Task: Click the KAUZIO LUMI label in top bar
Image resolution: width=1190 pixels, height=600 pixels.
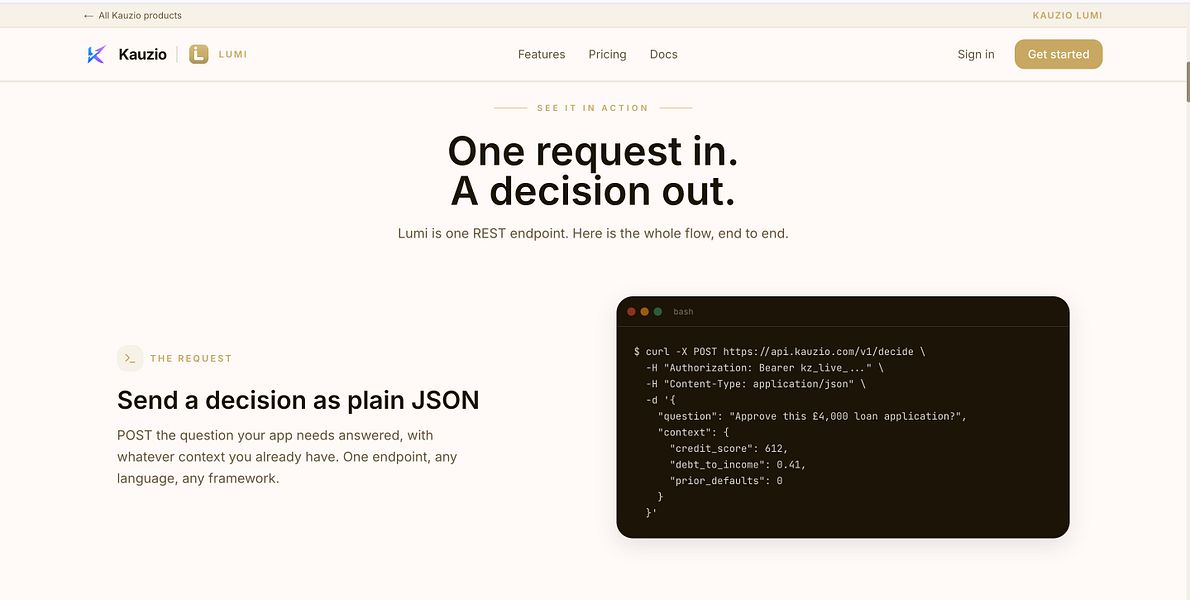Action: click(x=1067, y=15)
